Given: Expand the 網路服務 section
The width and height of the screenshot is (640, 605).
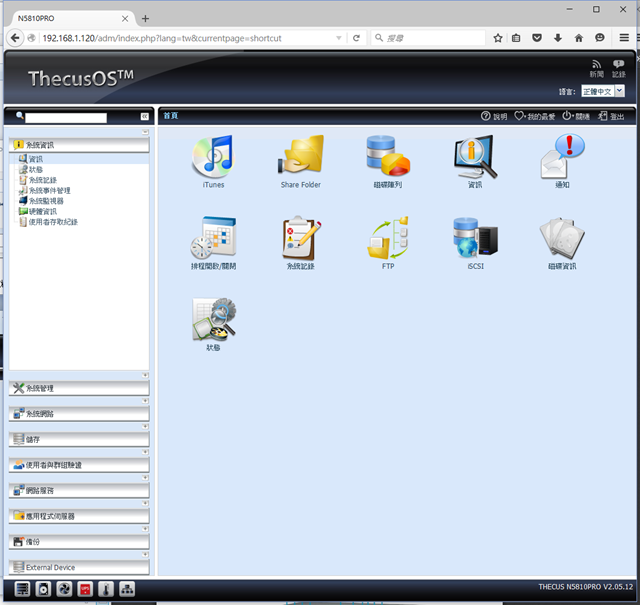Looking at the screenshot, I should 79,490.
